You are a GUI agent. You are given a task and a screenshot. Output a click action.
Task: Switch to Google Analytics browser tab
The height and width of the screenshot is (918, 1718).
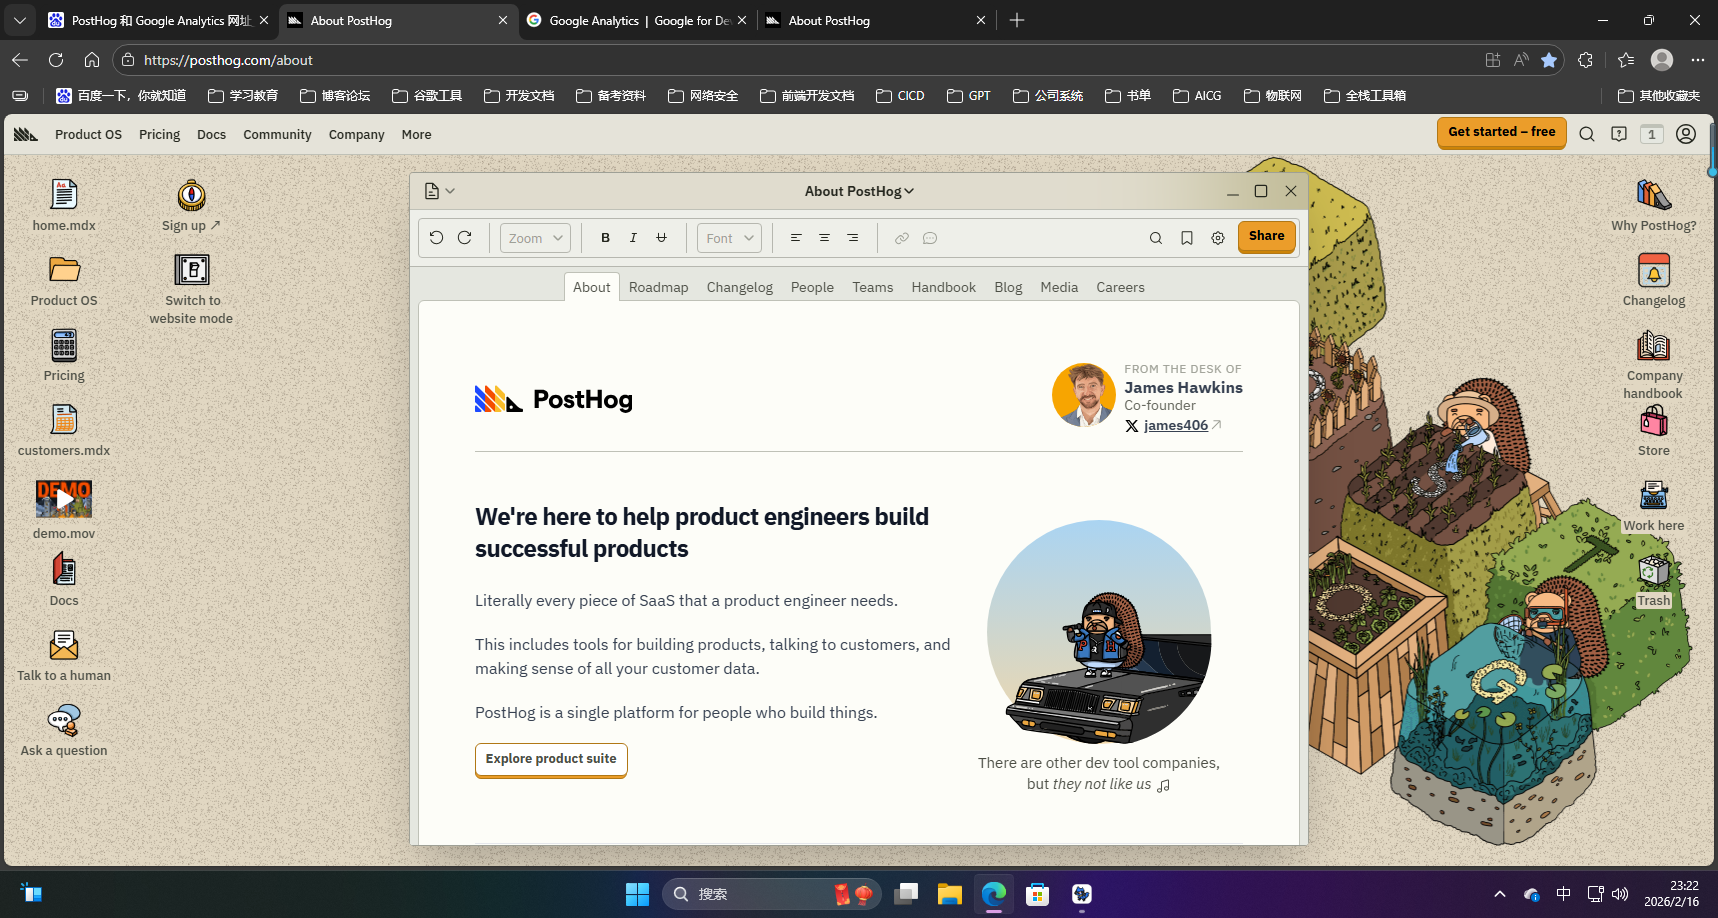pos(638,20)
